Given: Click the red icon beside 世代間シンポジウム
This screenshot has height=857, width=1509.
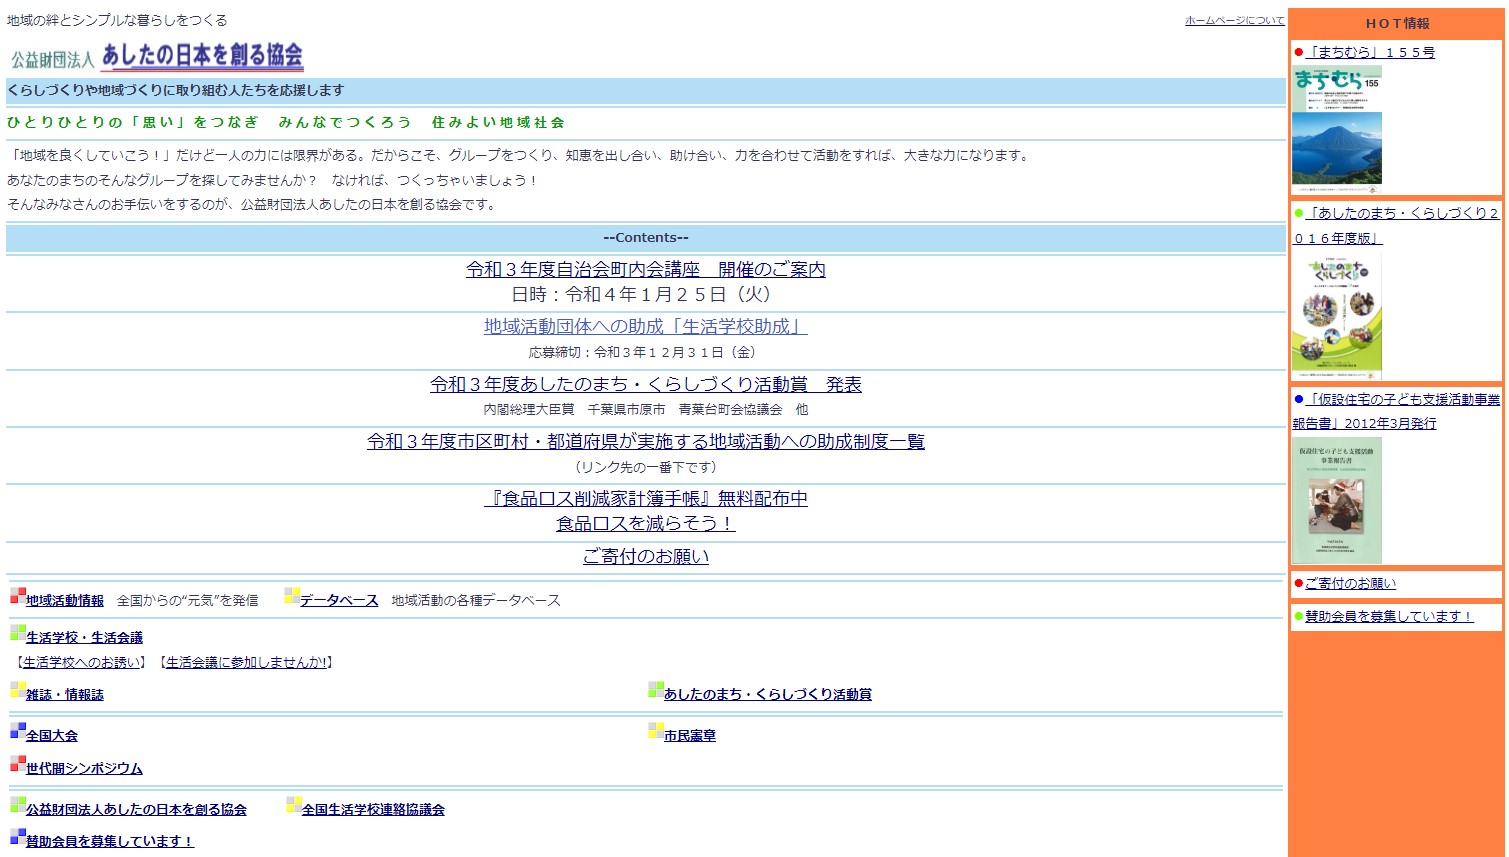Looking at the screenshot, I should point(17,764).
